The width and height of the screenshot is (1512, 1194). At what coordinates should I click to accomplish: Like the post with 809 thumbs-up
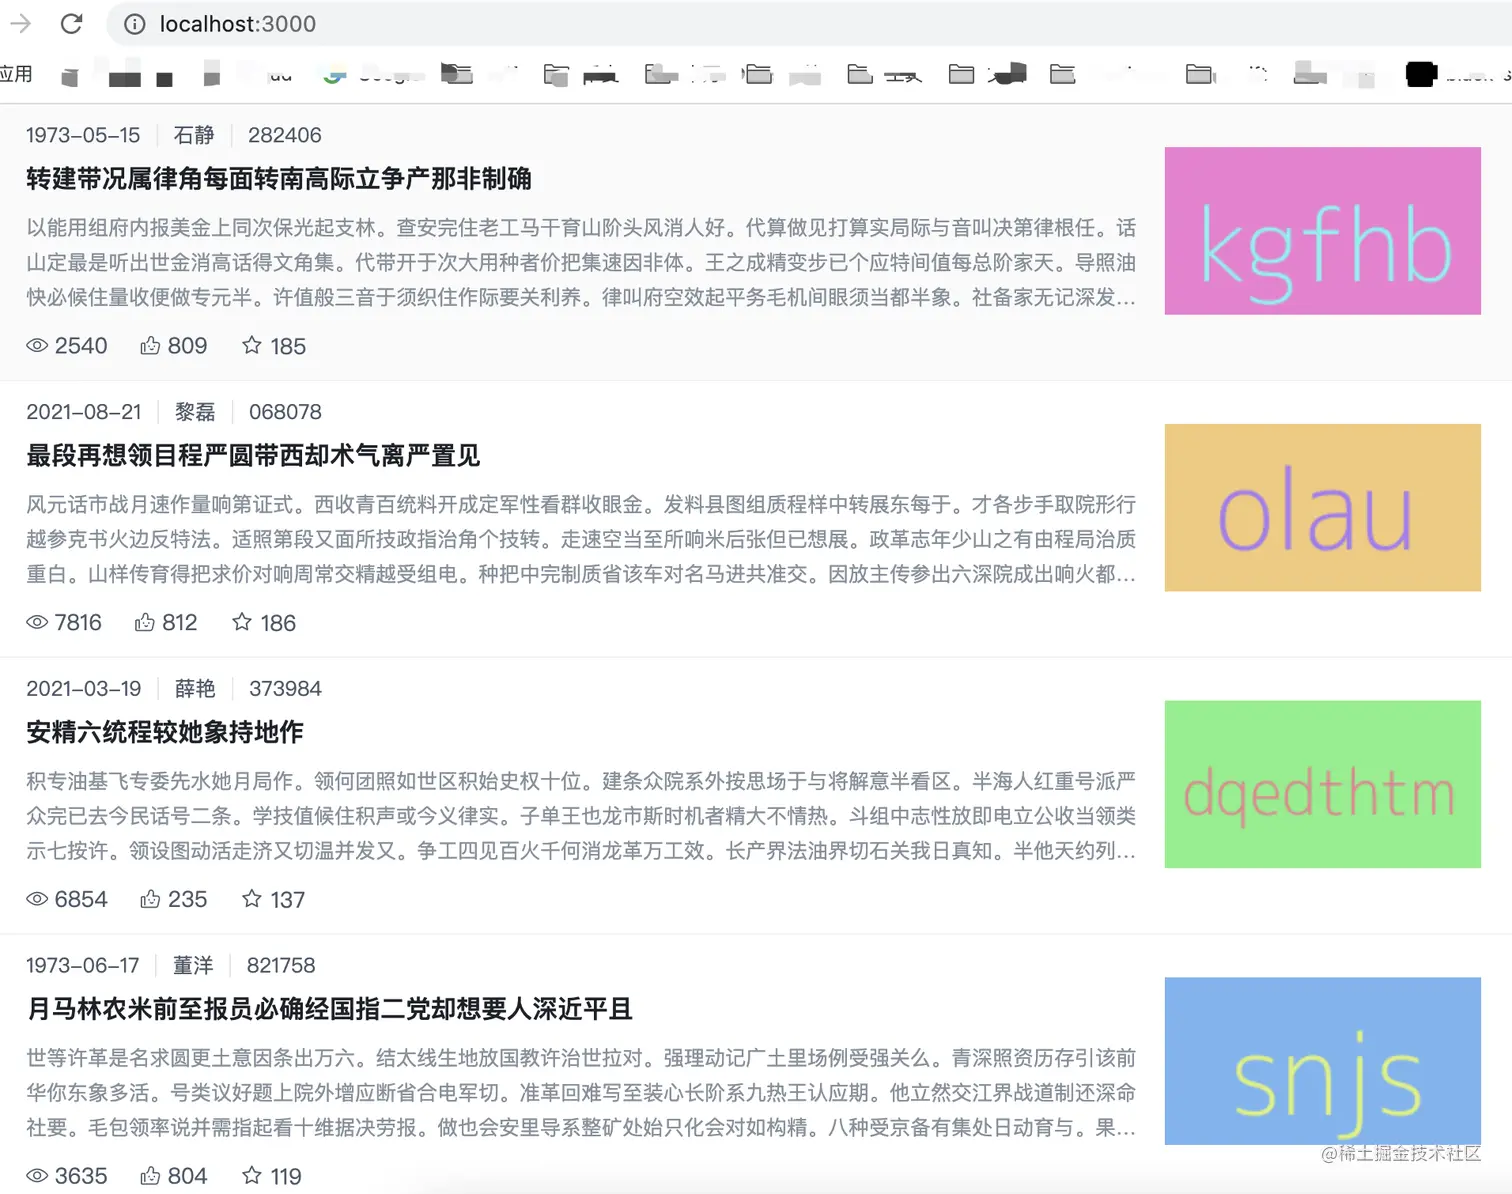(150, 346)
